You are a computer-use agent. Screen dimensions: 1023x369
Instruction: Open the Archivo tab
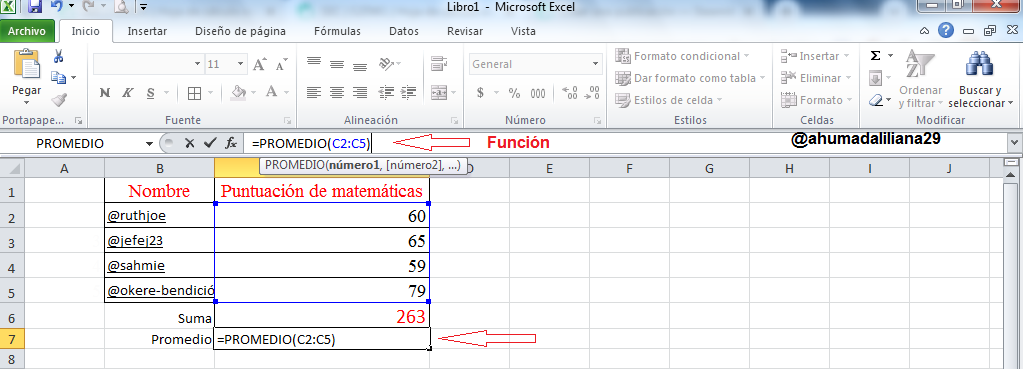pyautogui.click(x=27, y=31)
